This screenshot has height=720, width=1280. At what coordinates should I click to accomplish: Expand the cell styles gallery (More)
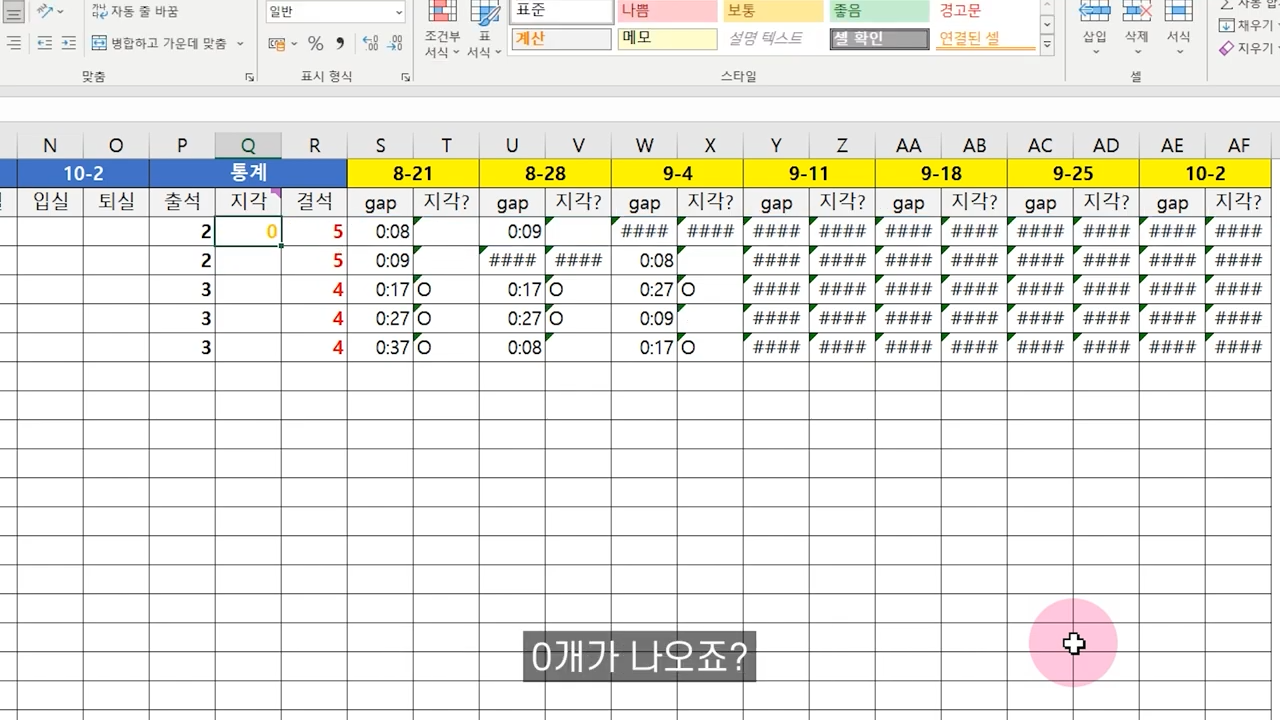[x=1047, y=45]
